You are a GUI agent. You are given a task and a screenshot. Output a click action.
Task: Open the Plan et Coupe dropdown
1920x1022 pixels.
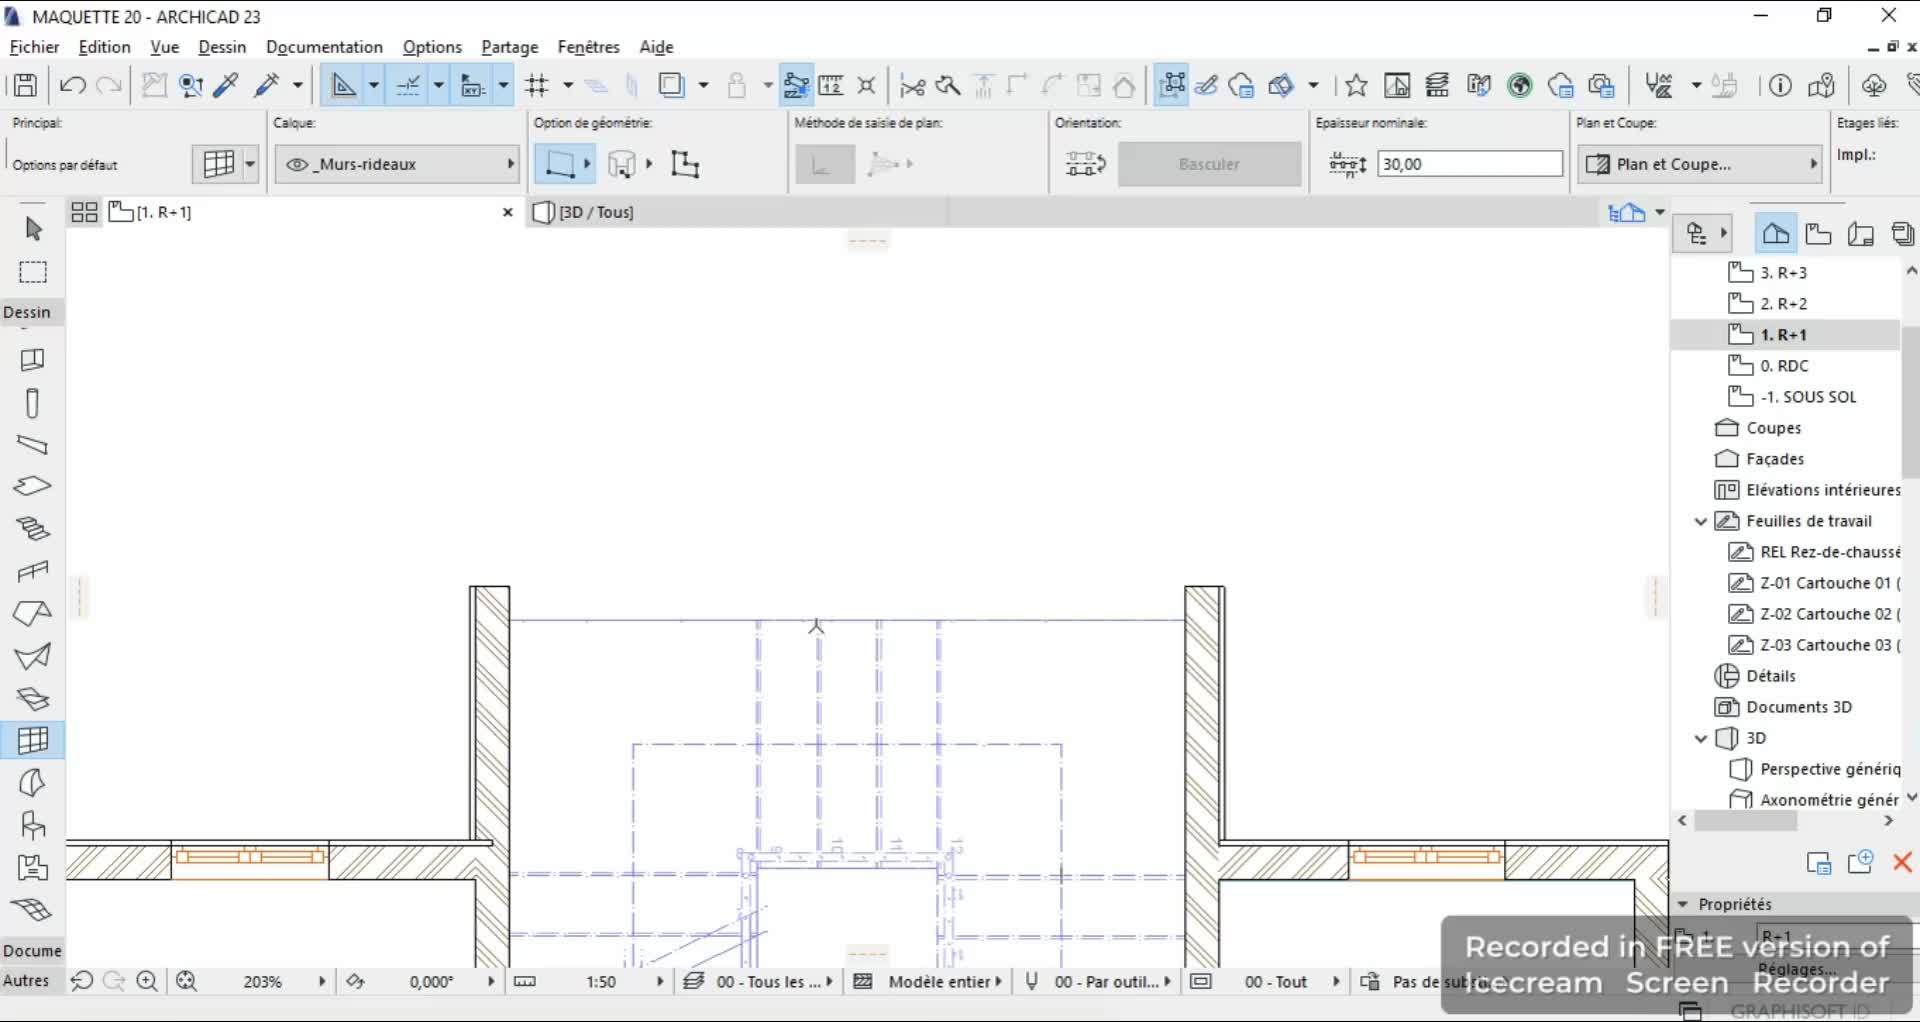[1702, 164]
